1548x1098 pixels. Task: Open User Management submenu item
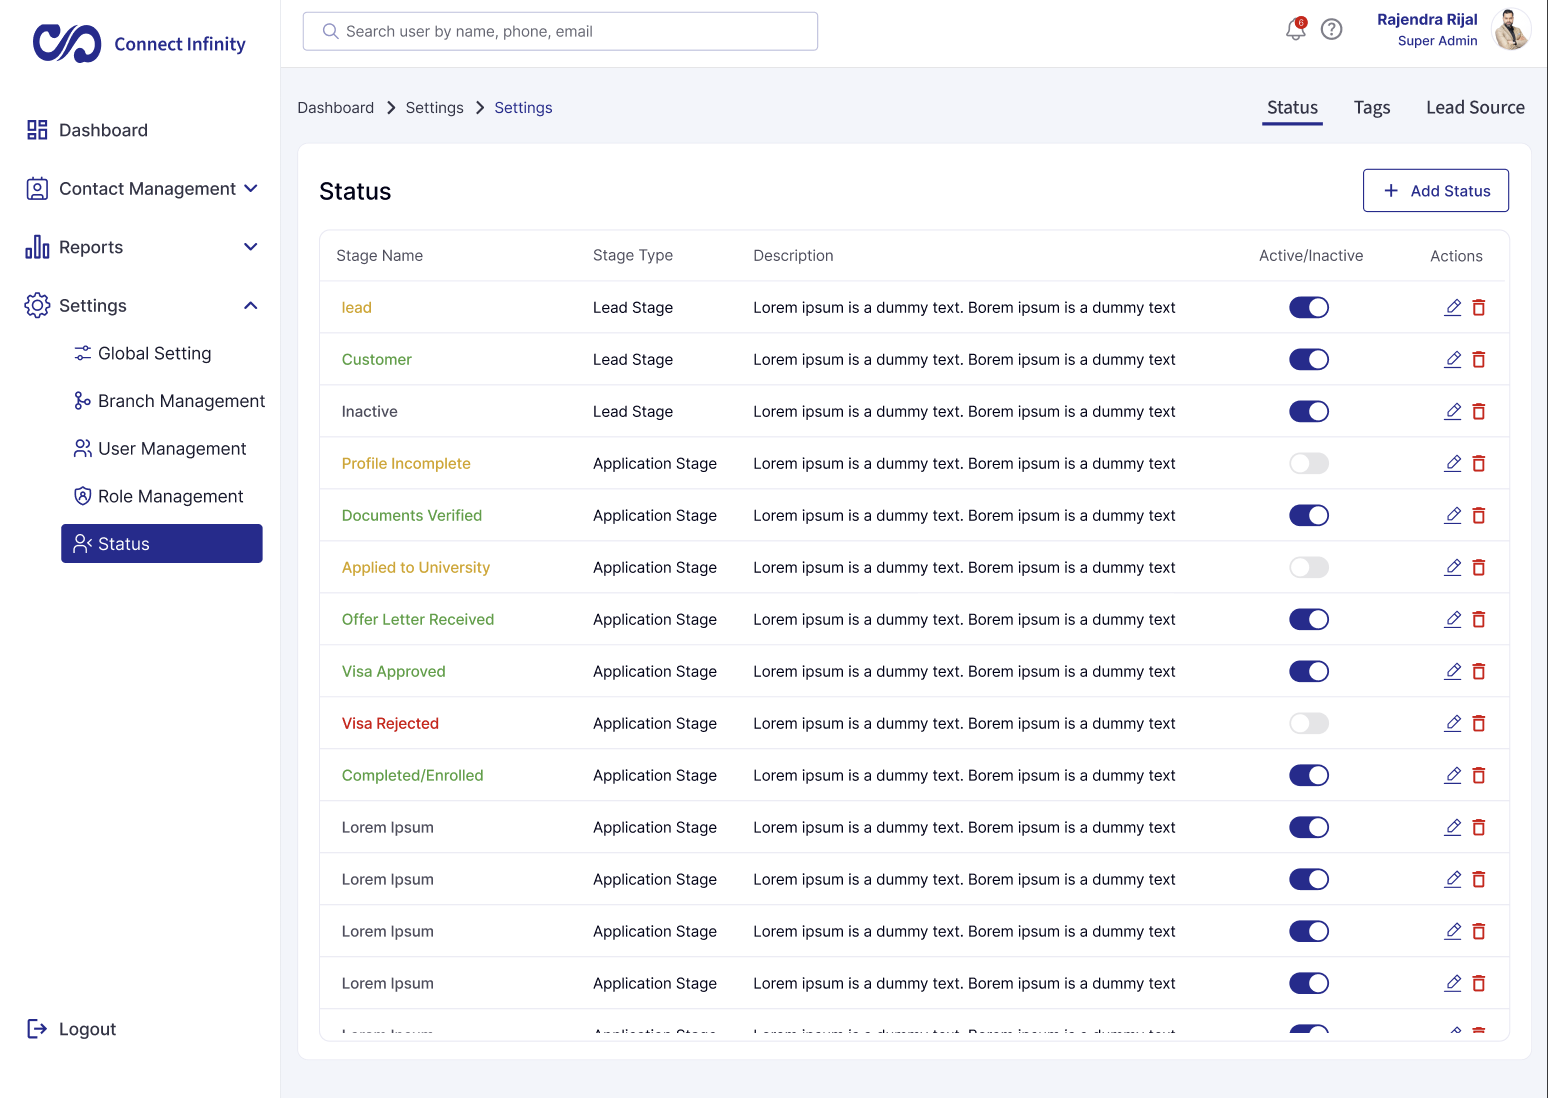tap(160, 449)
